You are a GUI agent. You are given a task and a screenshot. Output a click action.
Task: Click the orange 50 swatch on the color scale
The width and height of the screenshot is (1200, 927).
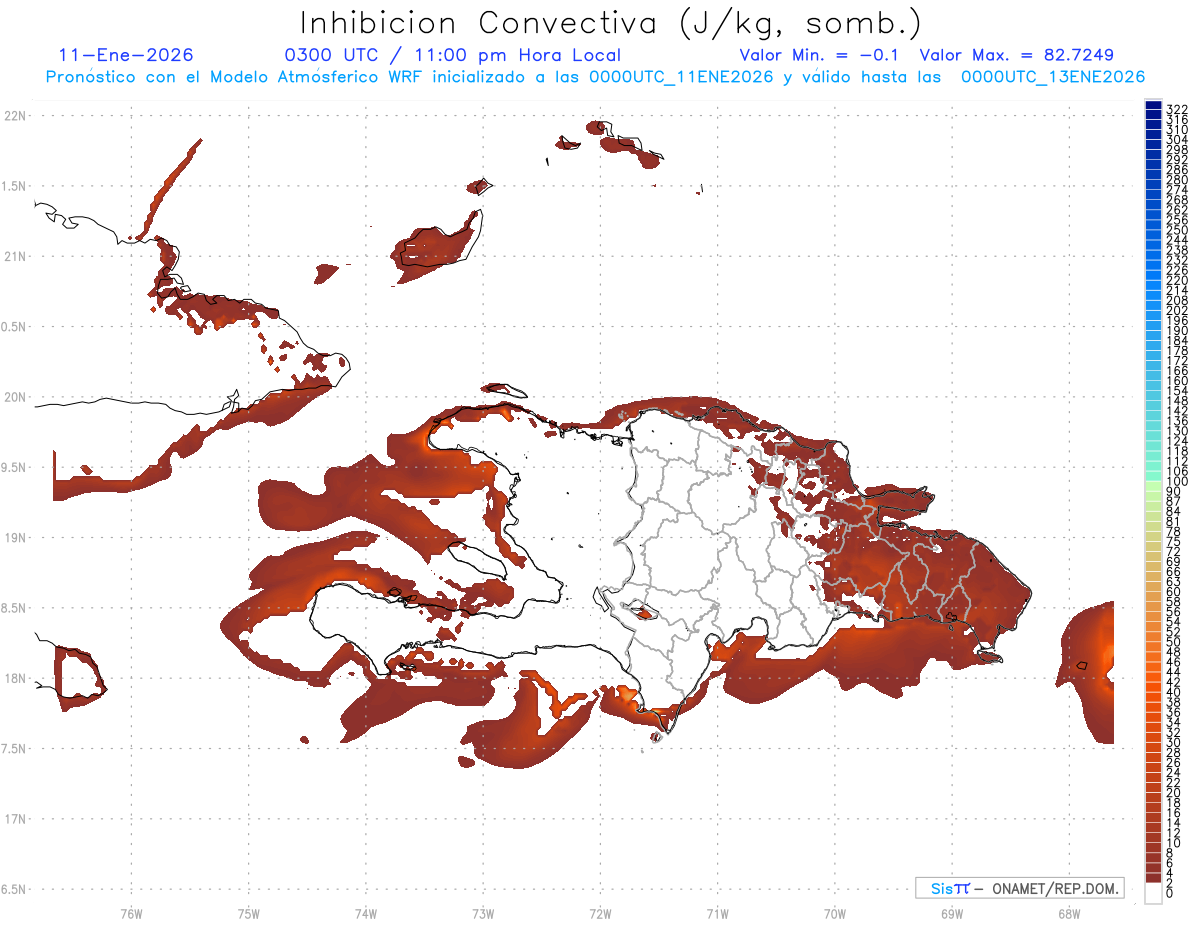tap(1153, 642)
